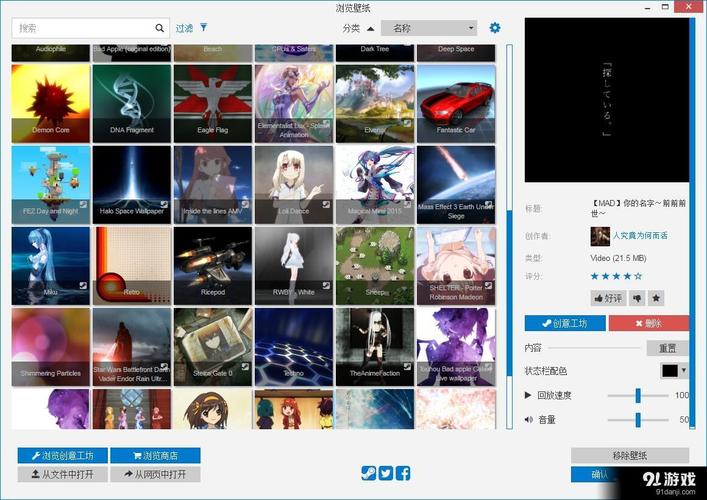The width and height of the screenshot is (707, 500).
Task: Open settings gear icon
Action: tap(495, 28)
